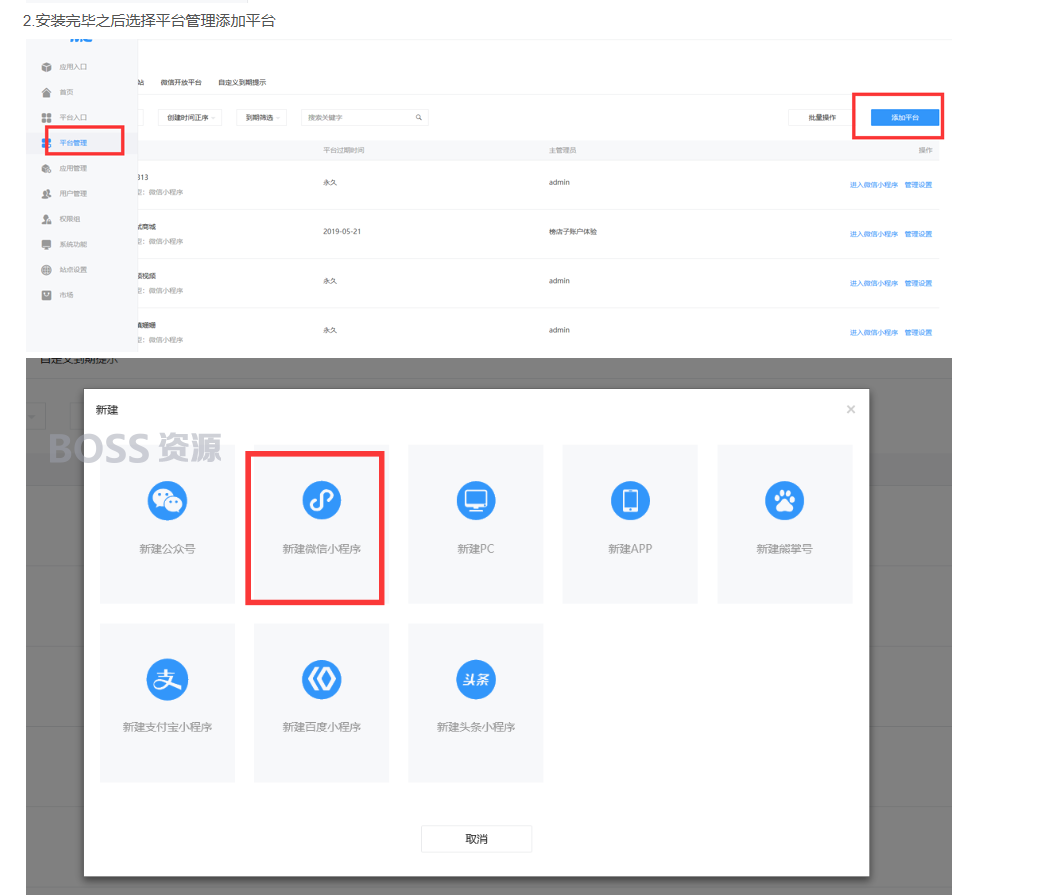Switch to the 微信开放平台 tab
This screenshot has width=1052, height=895.
click(180, 83)
